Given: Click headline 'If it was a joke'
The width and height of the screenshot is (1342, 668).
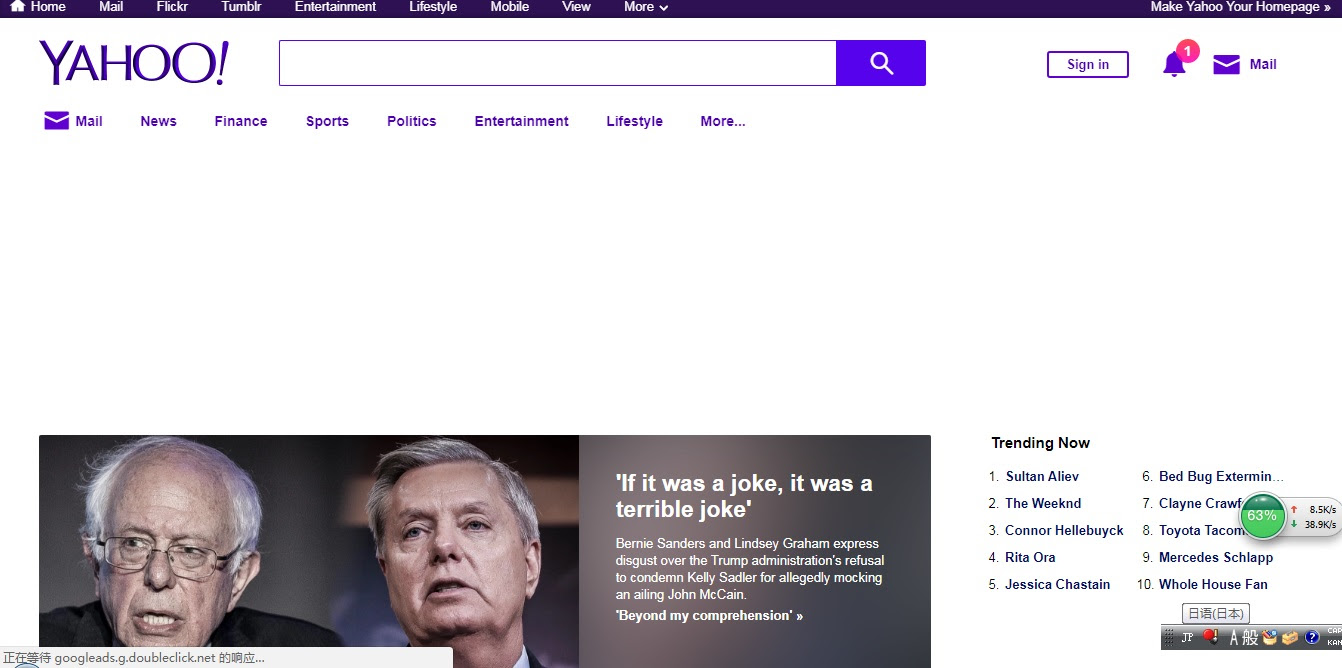Looking at the screenshot, I should 744,496.
